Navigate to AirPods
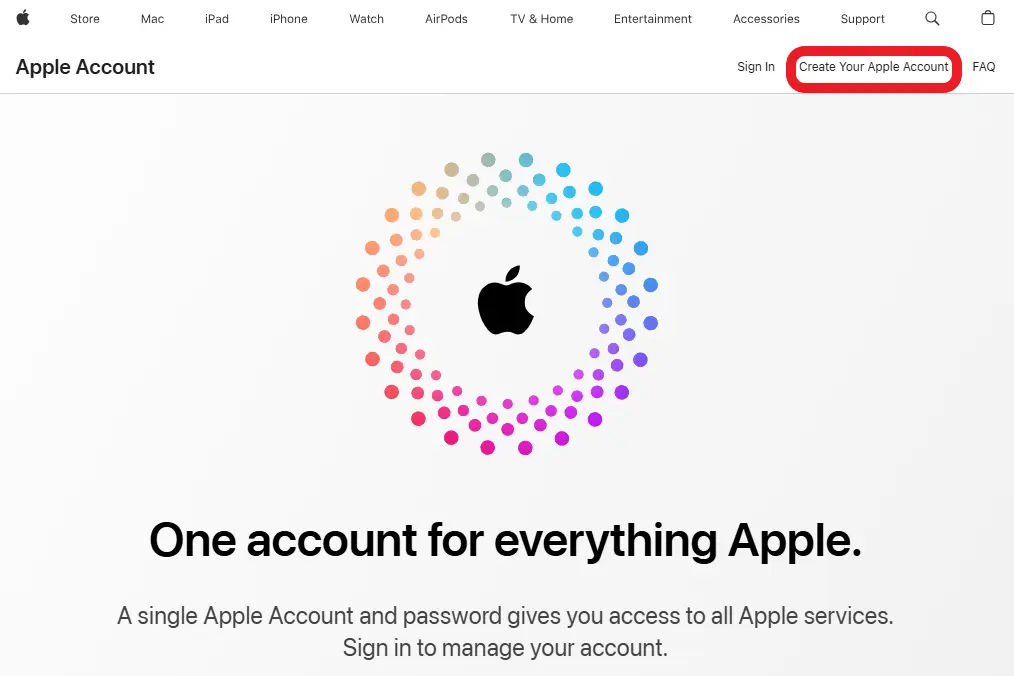 click(446, 19)
